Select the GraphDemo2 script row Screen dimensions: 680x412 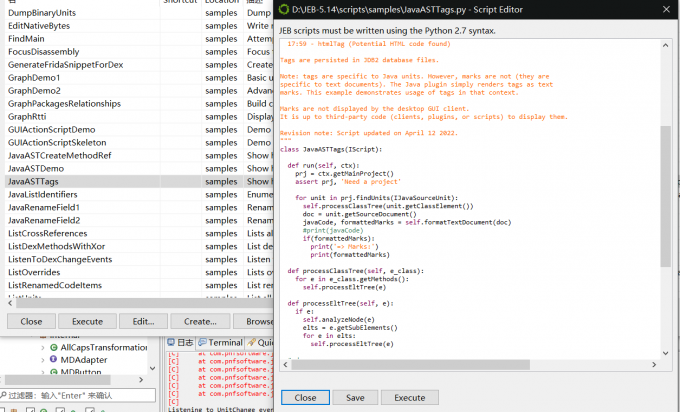click(x=139, y=91)
